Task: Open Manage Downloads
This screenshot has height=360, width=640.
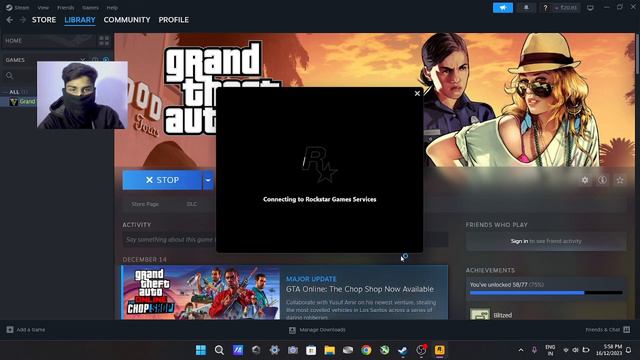Action: point(317,330)
